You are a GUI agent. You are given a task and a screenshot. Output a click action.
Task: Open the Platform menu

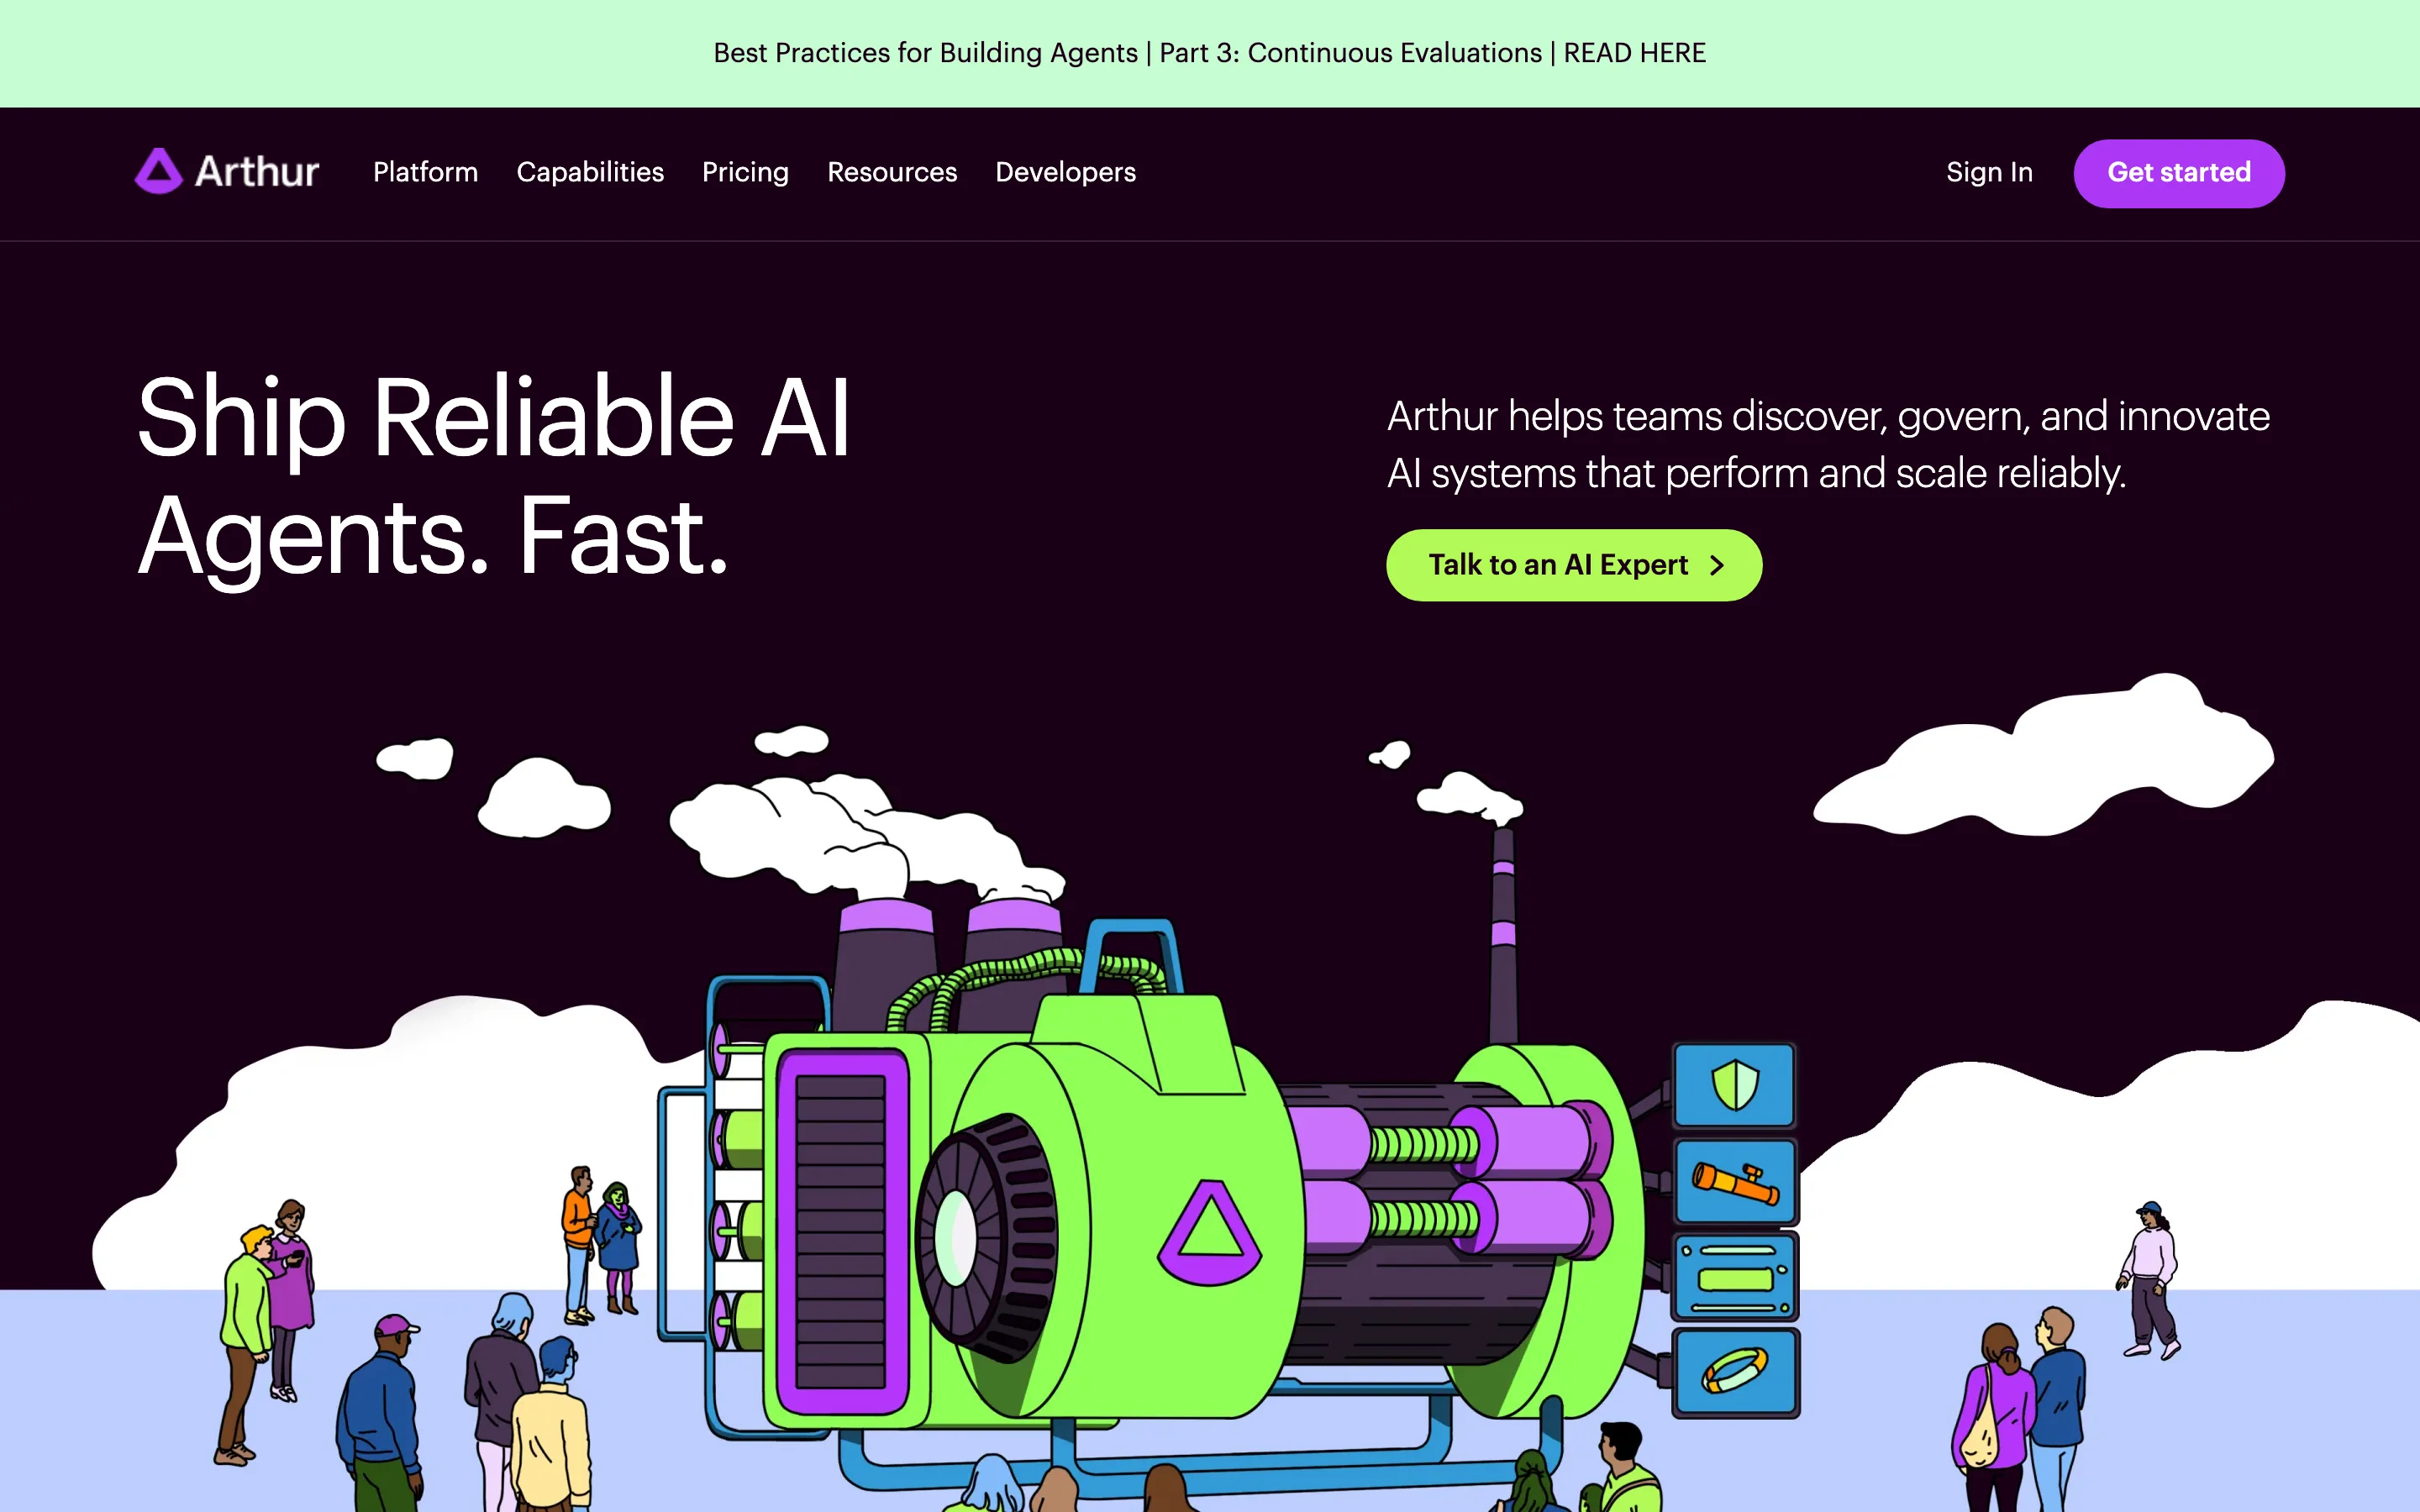click(x=425, y=172)
